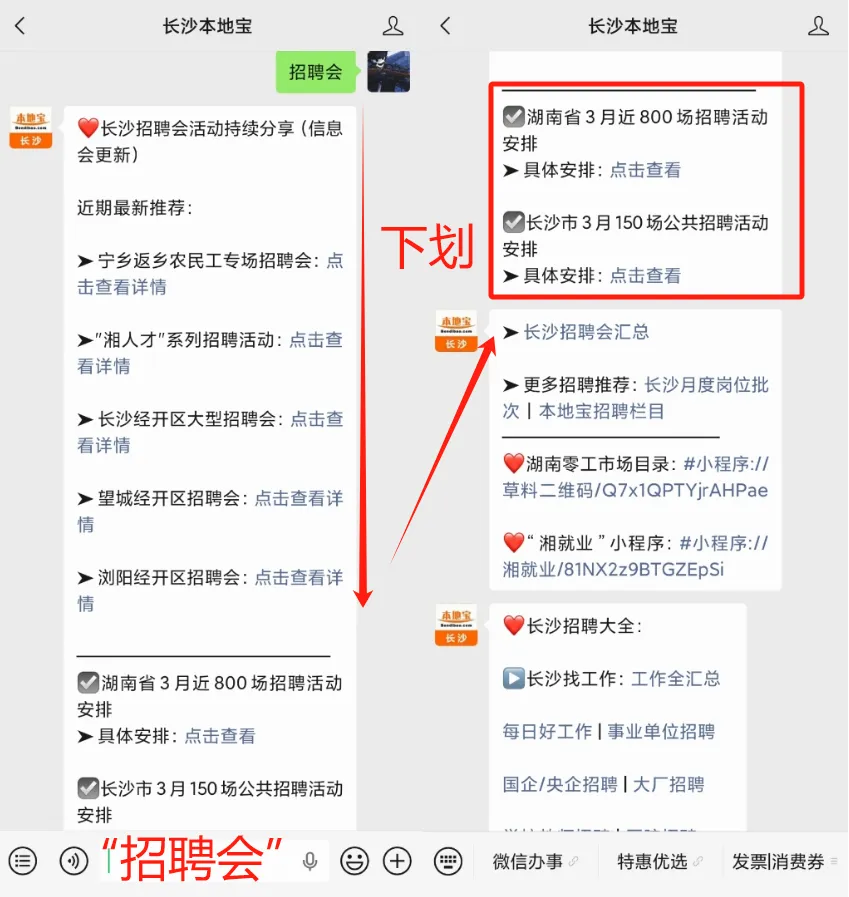
Task: Follow the 工作全汇总 link
Action: [x=675, y=678]
